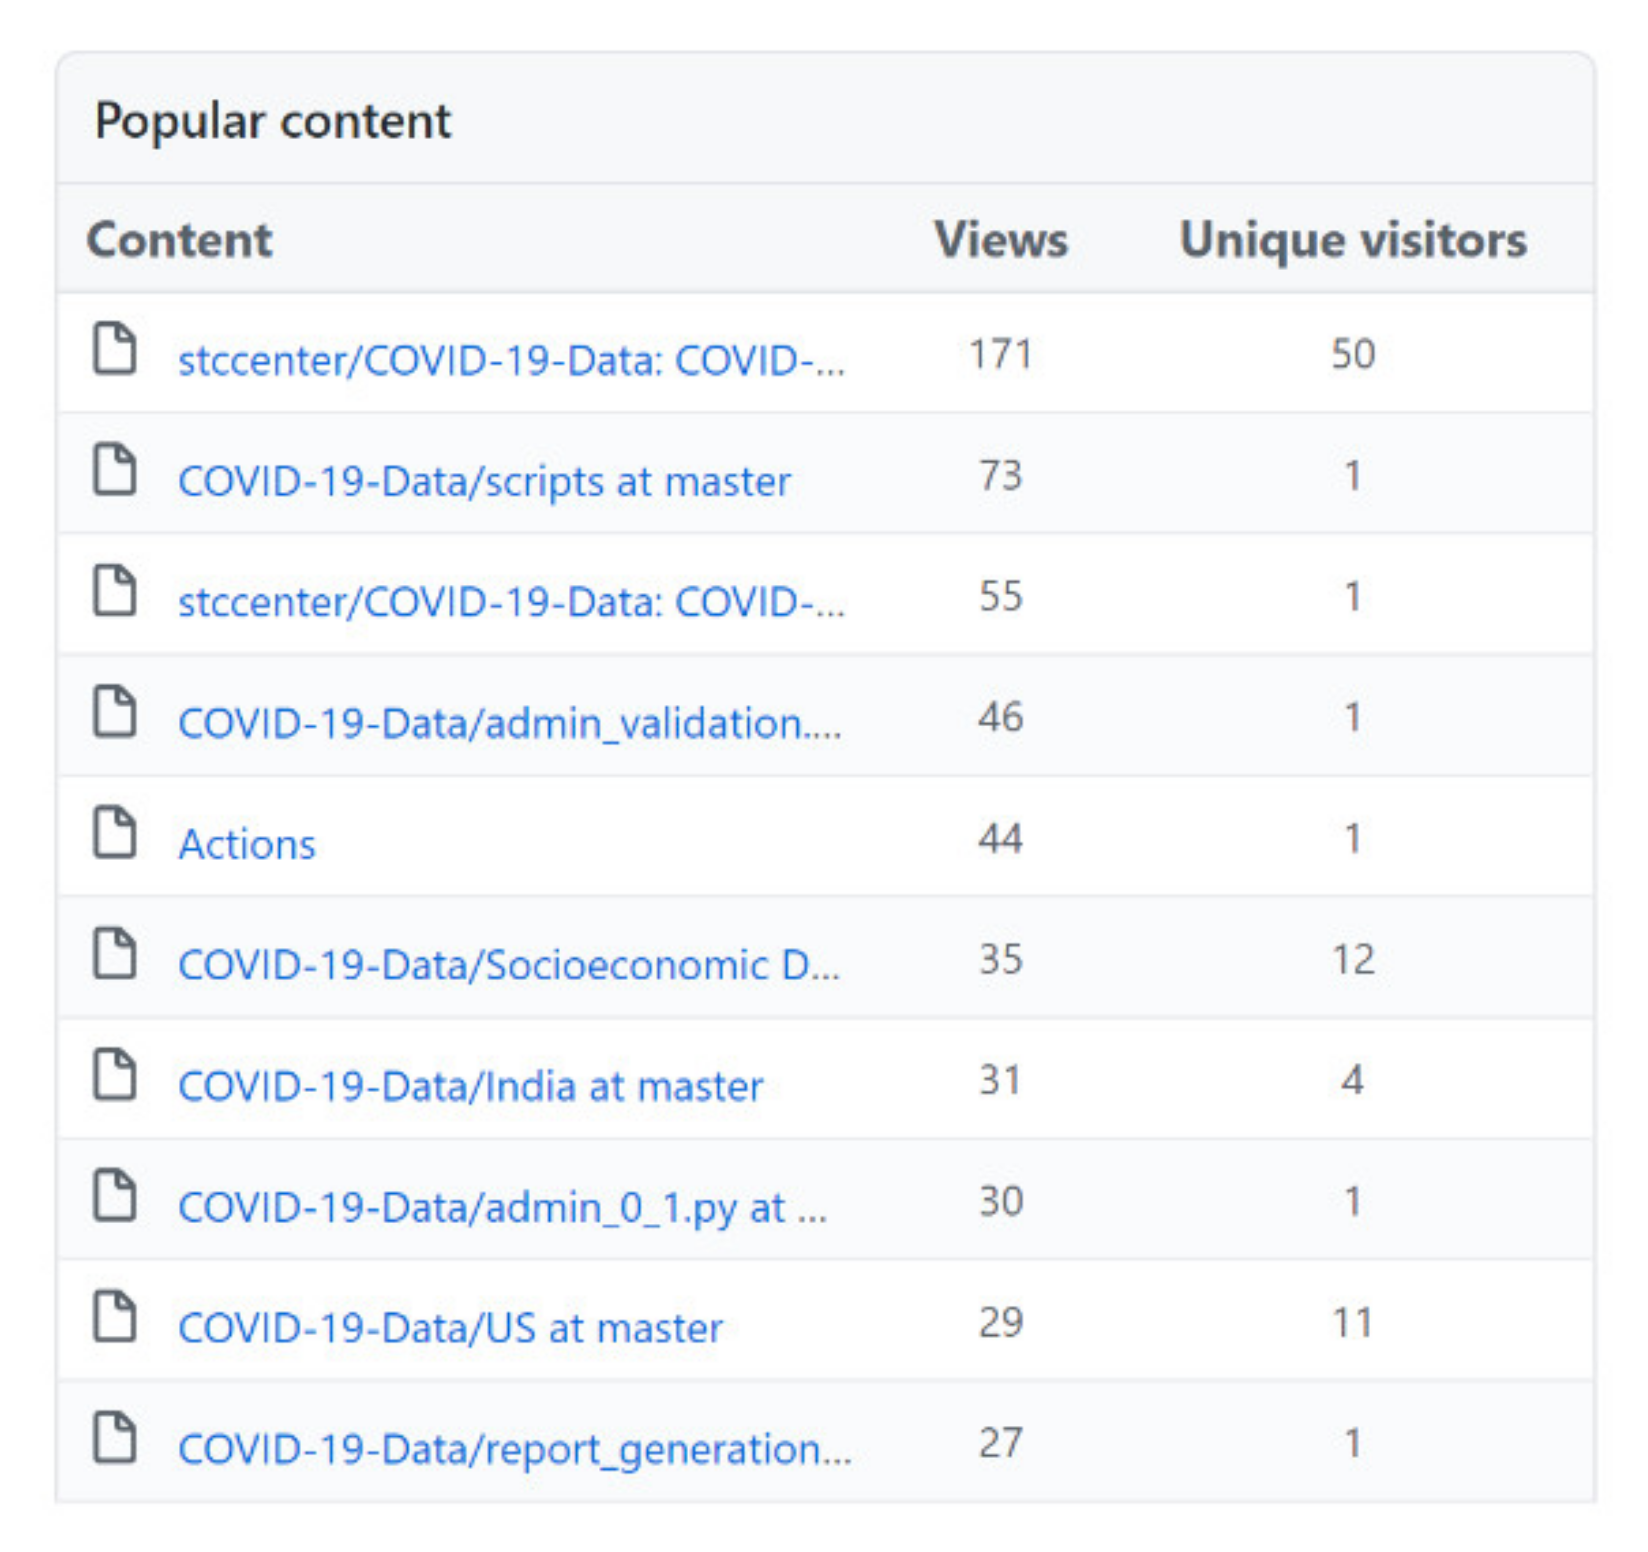This screenshot has width=1648, height=1552.
Task: Click the file icon beside Actions
Action: click(x=114, y=833)
